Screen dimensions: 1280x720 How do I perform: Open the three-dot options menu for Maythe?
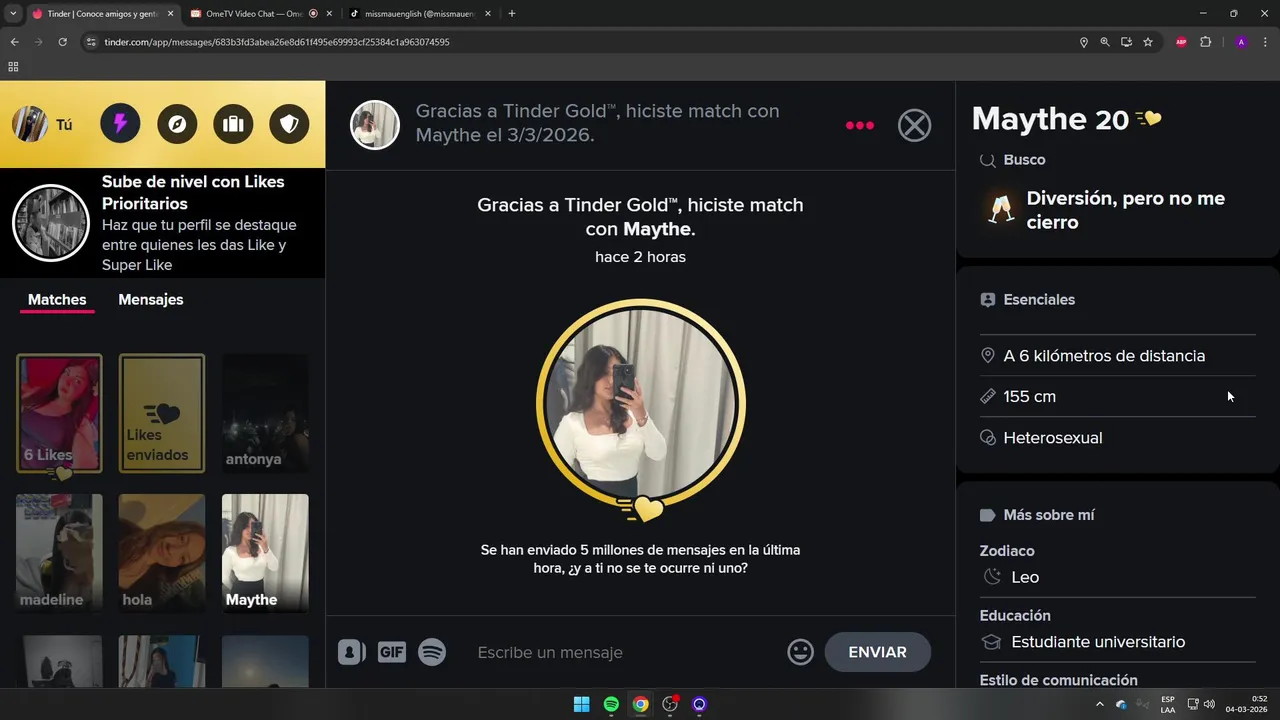(860, 125)
